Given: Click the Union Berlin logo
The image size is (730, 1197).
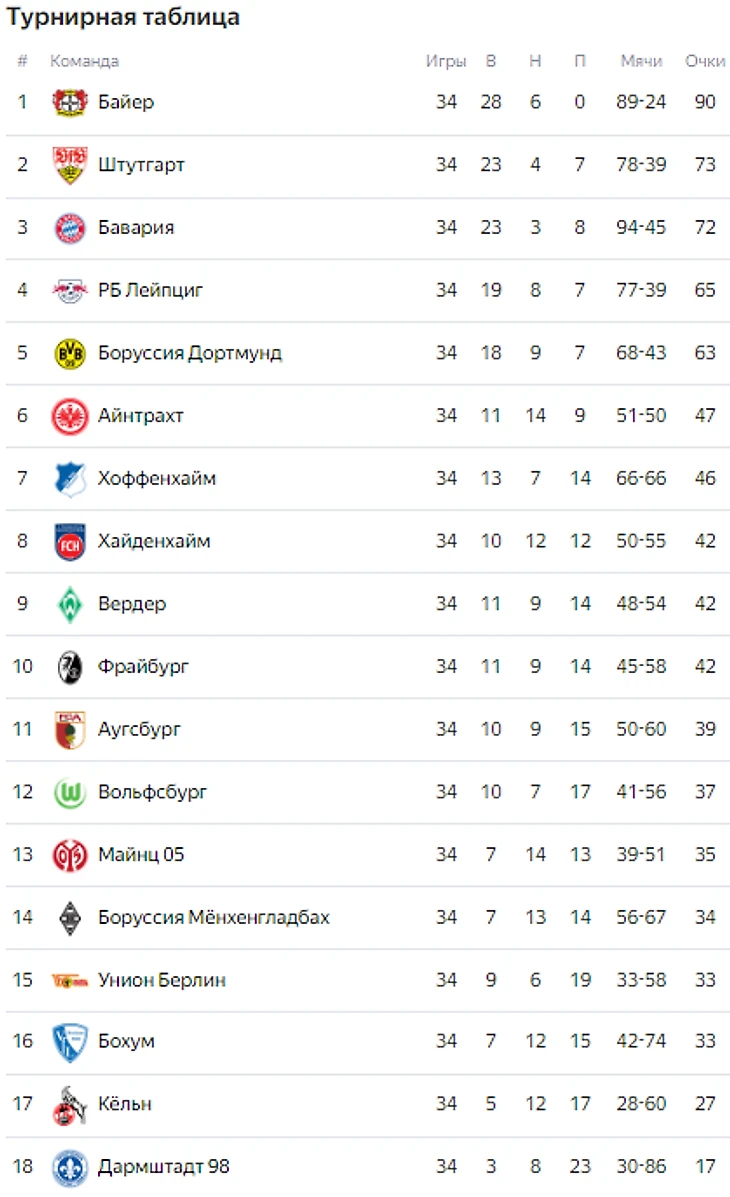Looking at the screenshot, I should (70, 980).
